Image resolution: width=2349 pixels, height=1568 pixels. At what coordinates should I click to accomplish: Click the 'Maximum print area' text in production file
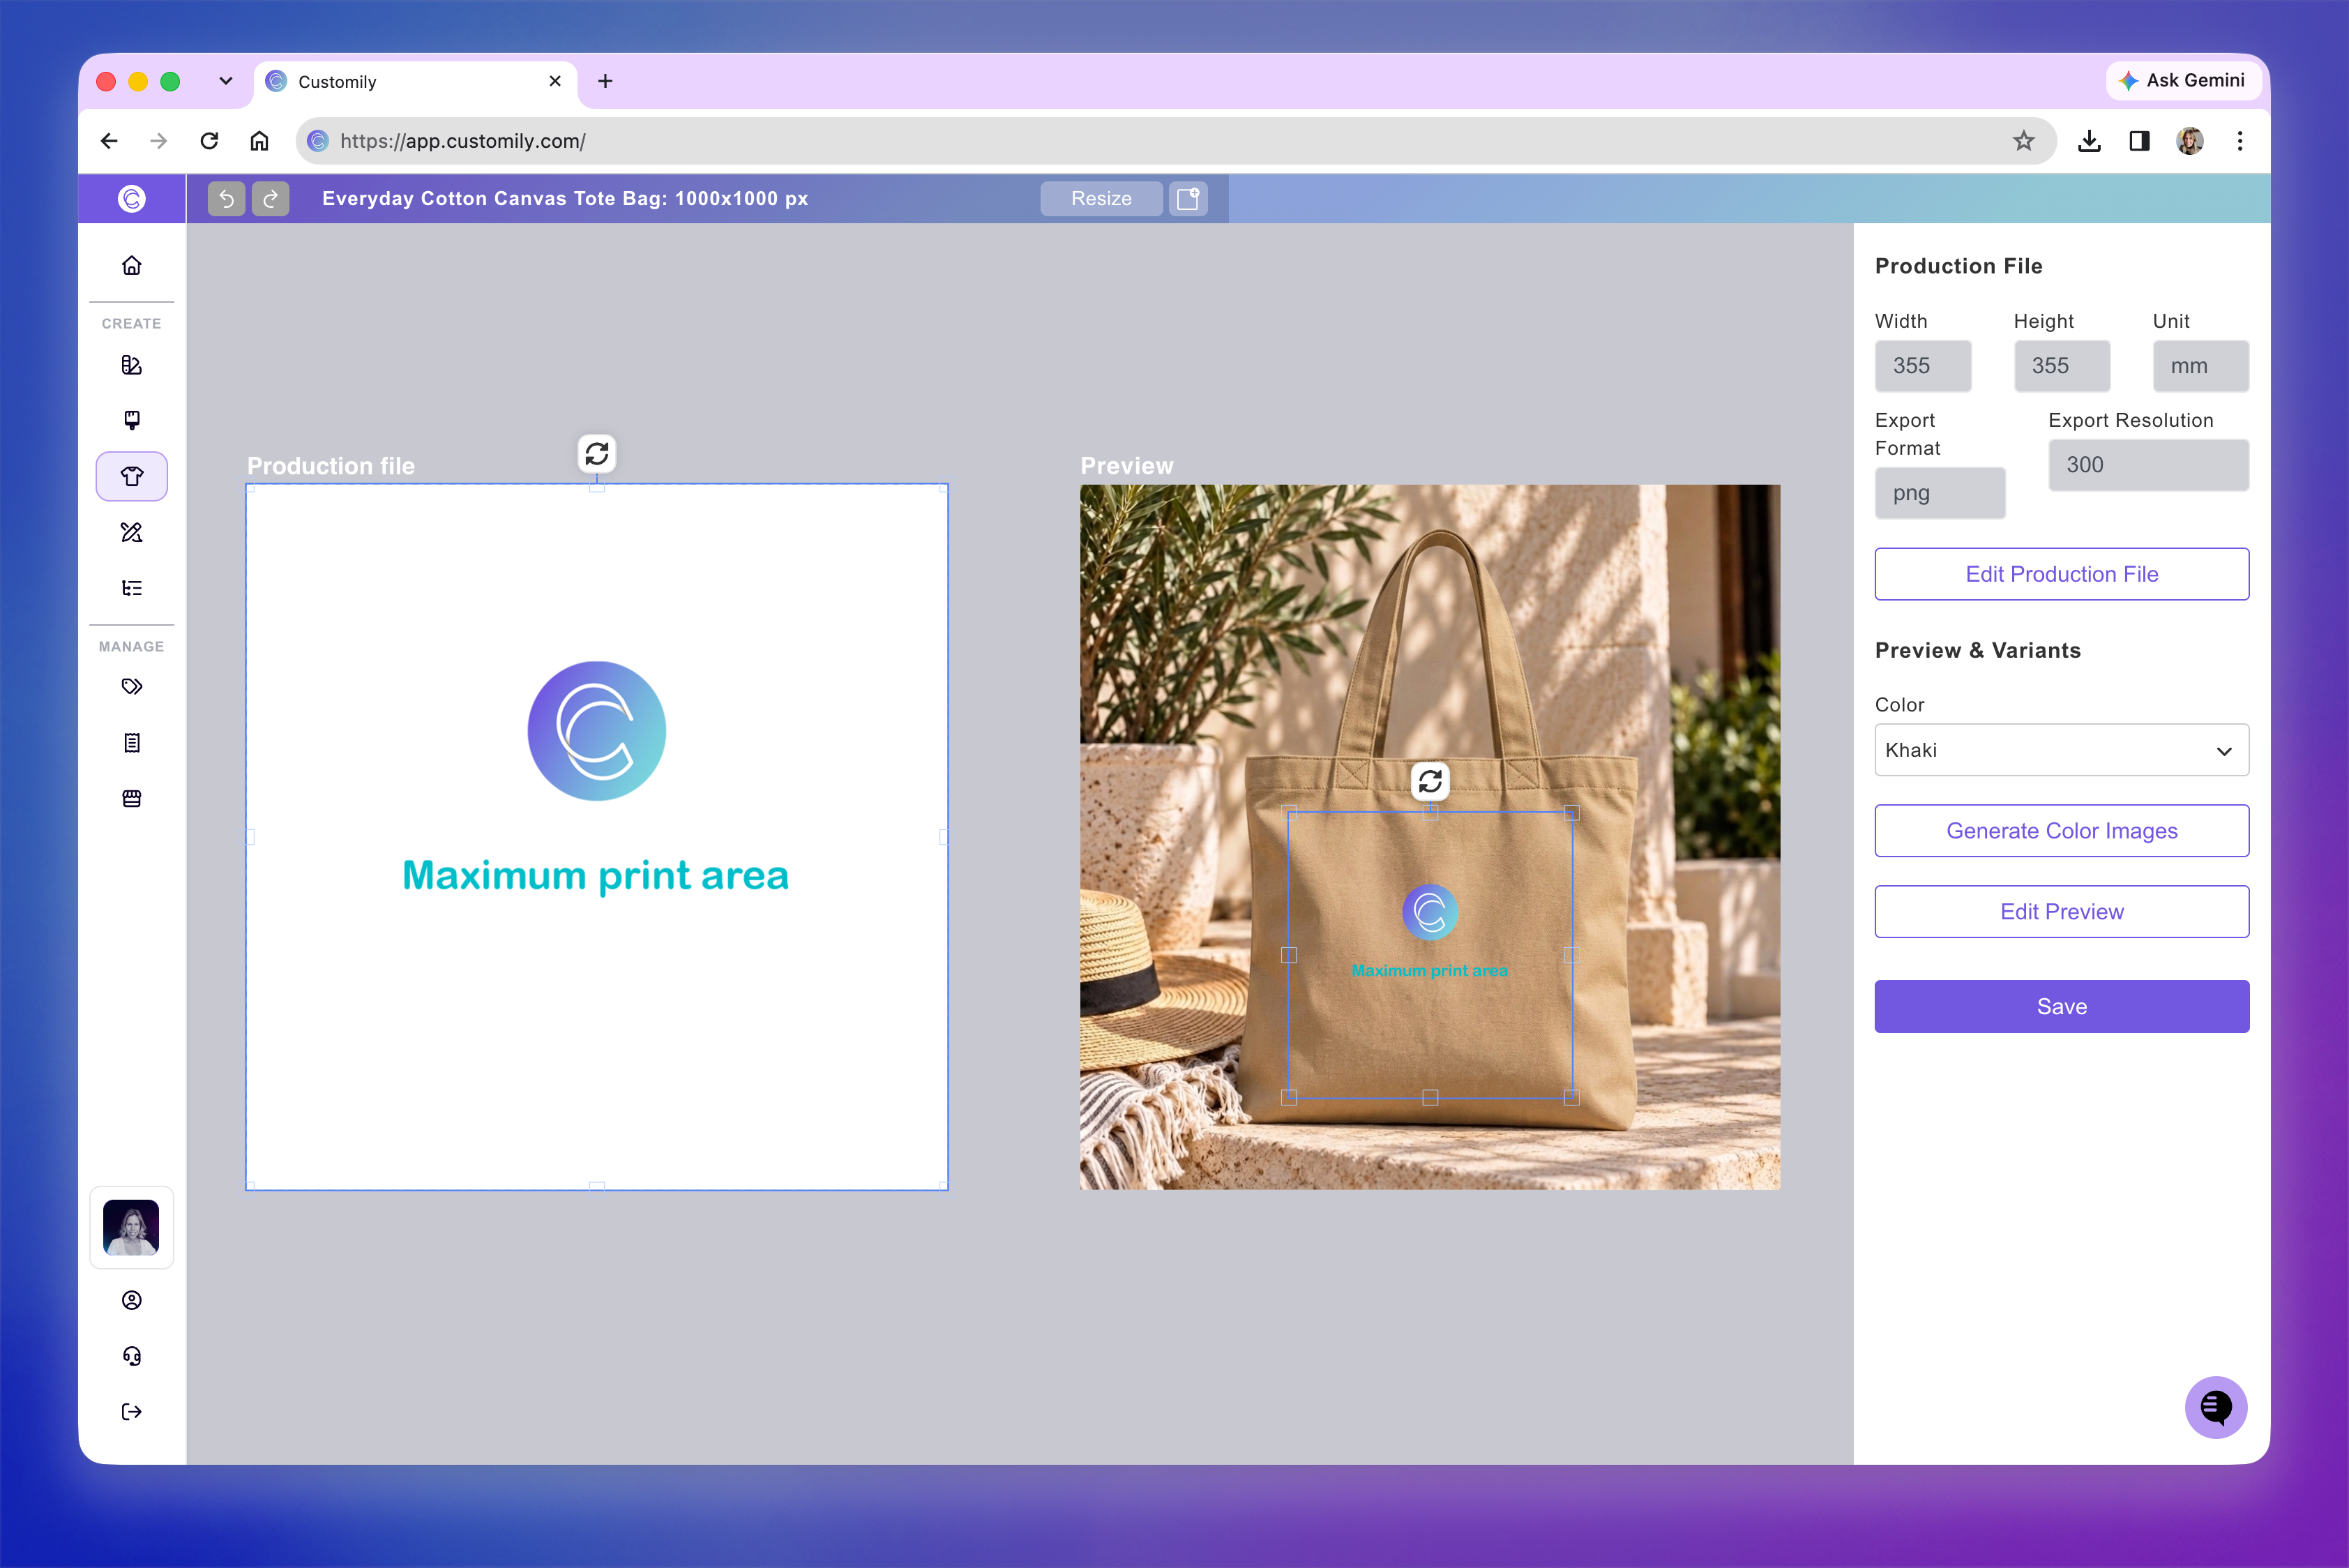point(596,876)
